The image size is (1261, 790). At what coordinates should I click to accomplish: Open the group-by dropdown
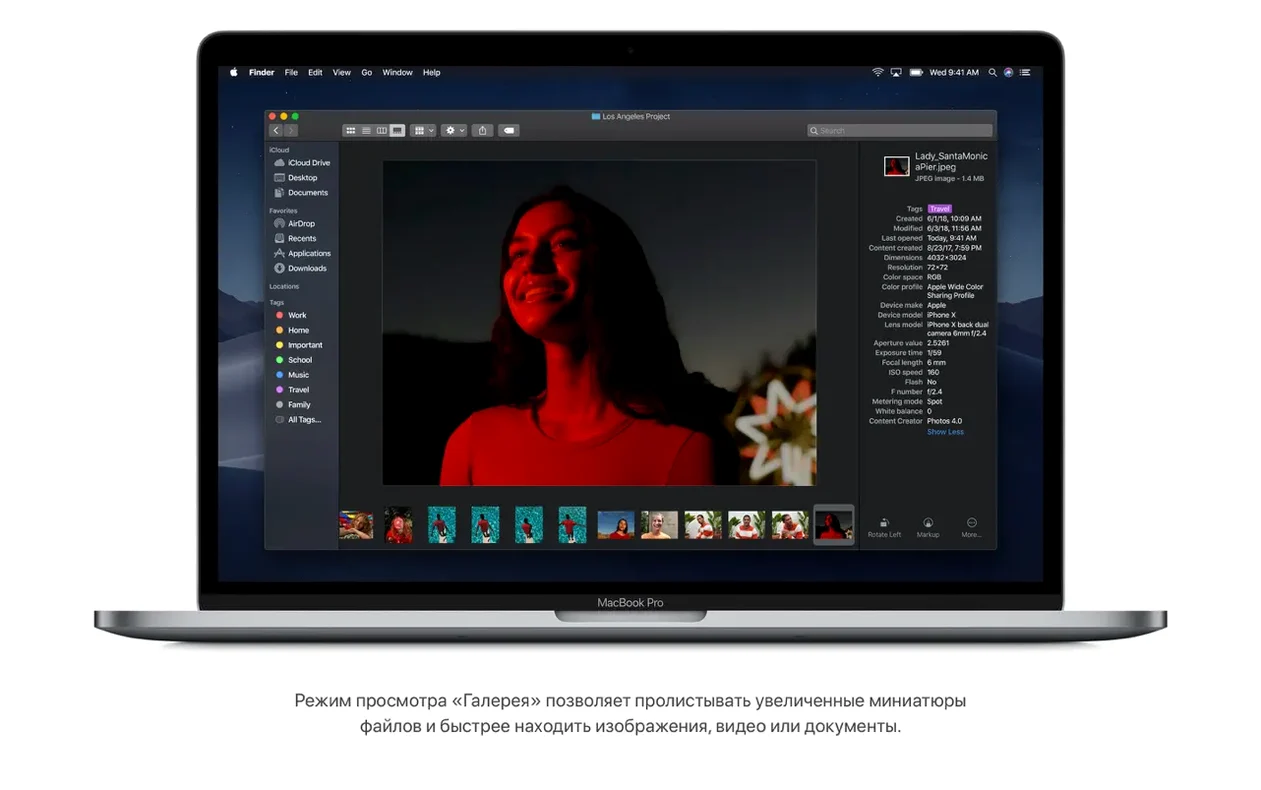point(423,130)
